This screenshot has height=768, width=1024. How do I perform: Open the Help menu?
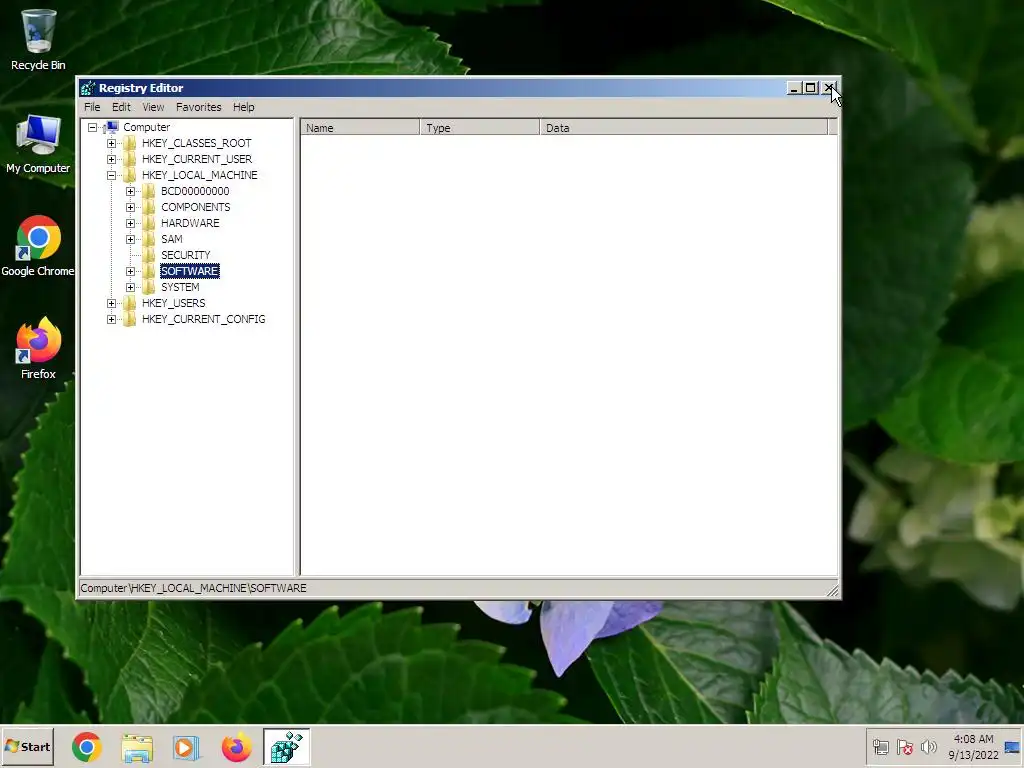[x=244, y=107]
